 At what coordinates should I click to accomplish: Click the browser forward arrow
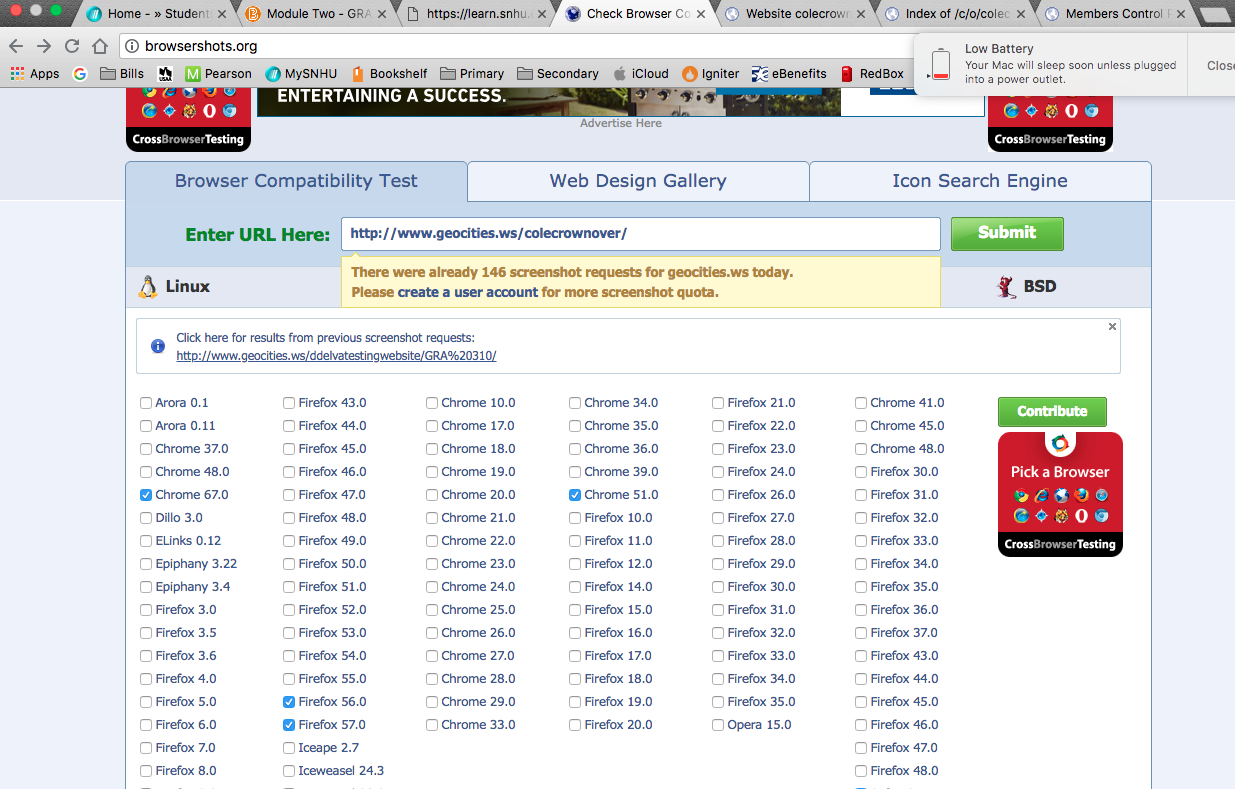pos(44,46)
